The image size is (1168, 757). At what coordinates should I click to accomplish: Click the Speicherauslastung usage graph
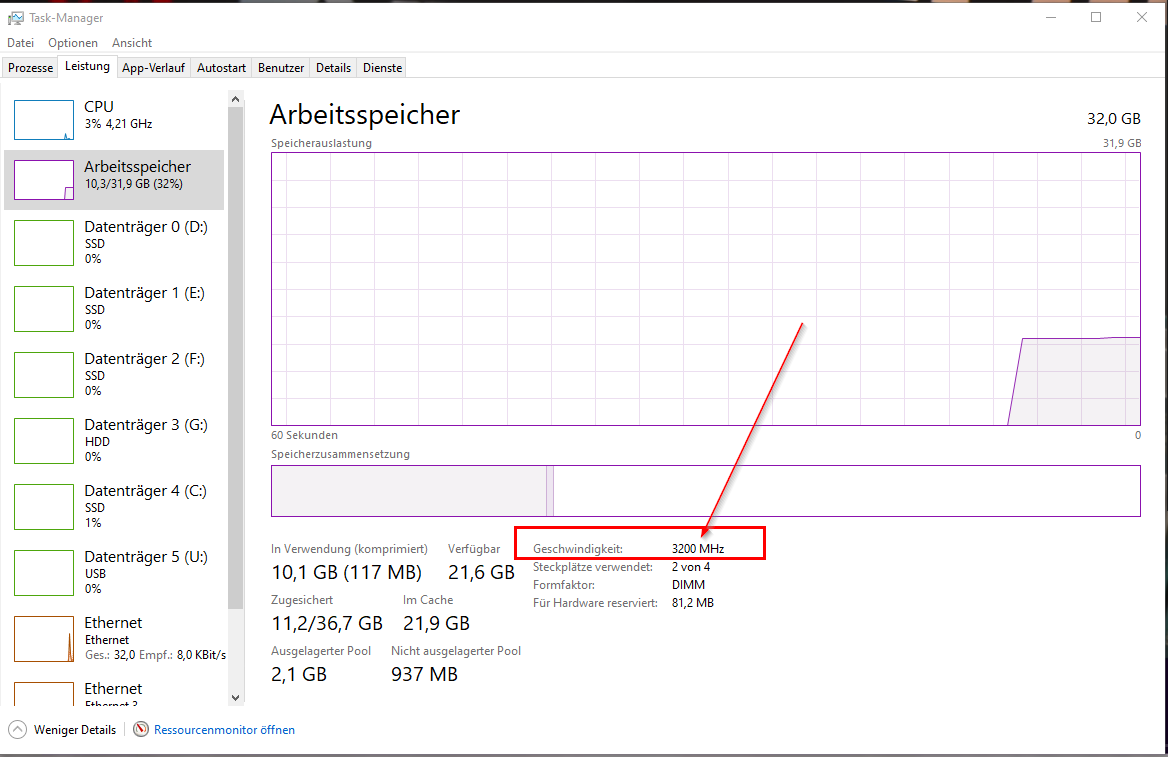[705, 289]
